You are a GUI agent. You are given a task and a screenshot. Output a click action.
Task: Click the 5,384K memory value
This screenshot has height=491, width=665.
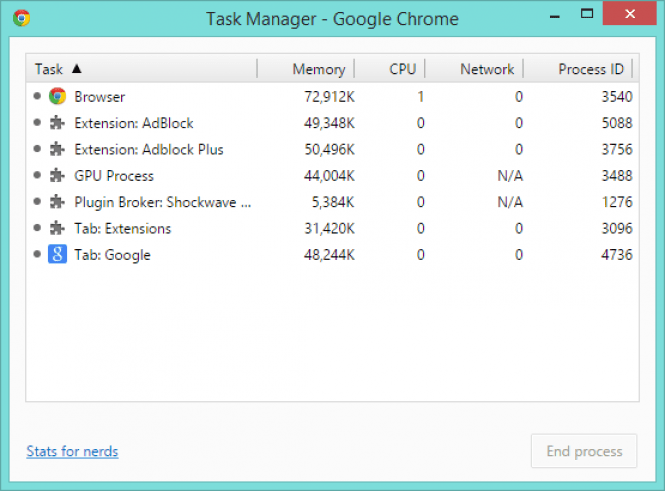tap(333, 202)
